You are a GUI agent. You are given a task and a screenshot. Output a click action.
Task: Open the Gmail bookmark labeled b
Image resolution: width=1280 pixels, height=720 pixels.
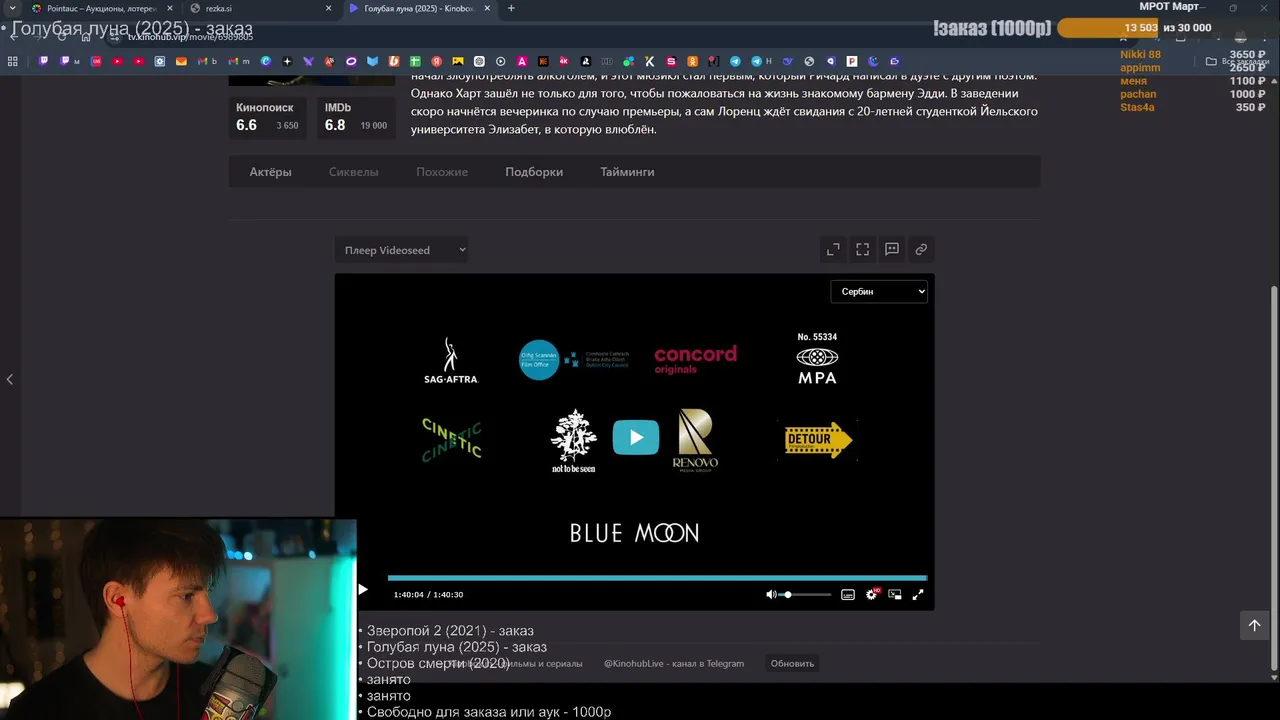click(x=208, y=61)
